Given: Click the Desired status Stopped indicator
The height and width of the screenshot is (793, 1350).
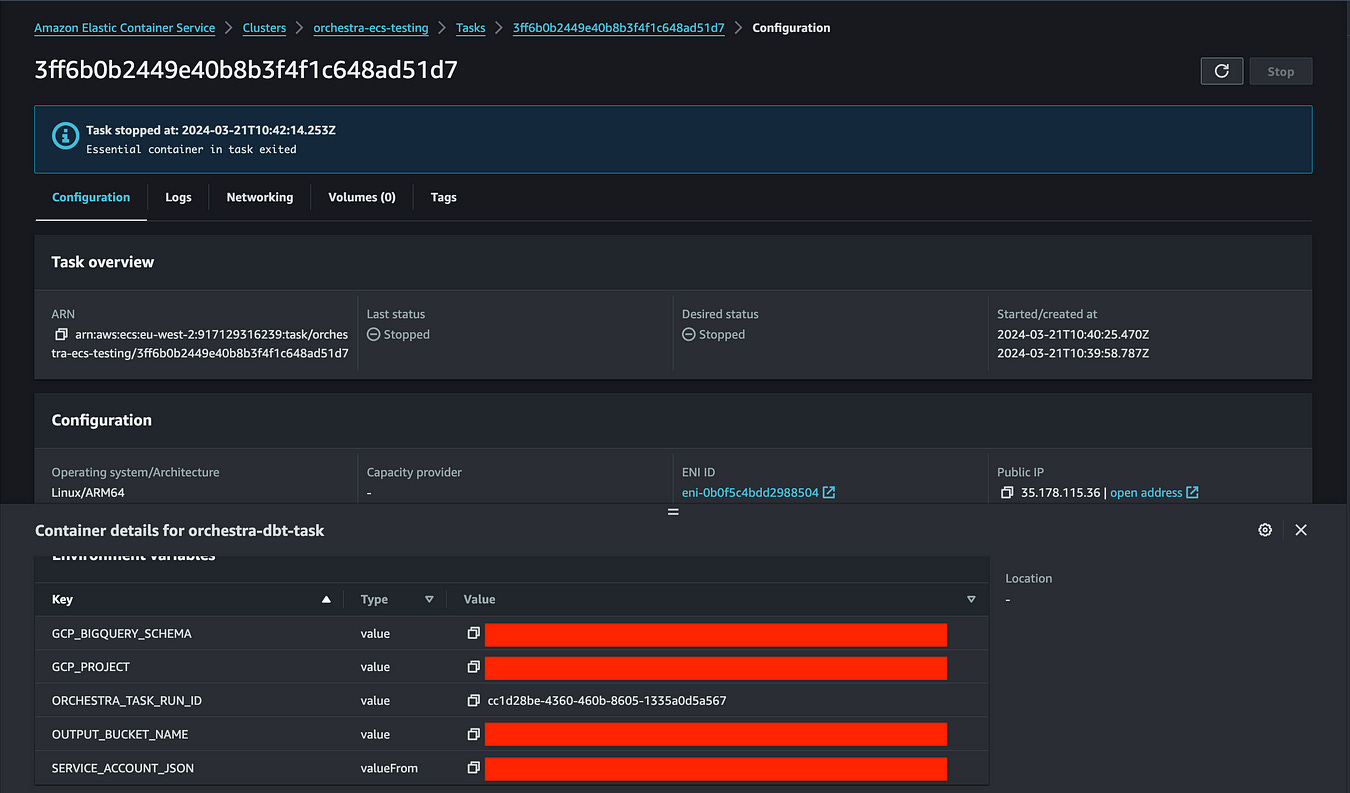Looking at the screenshot, I should click(x=714, y=335).
